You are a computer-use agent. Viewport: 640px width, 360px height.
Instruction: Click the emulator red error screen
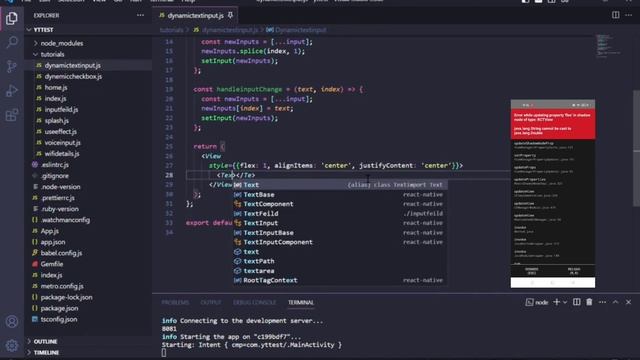(553, 124)
